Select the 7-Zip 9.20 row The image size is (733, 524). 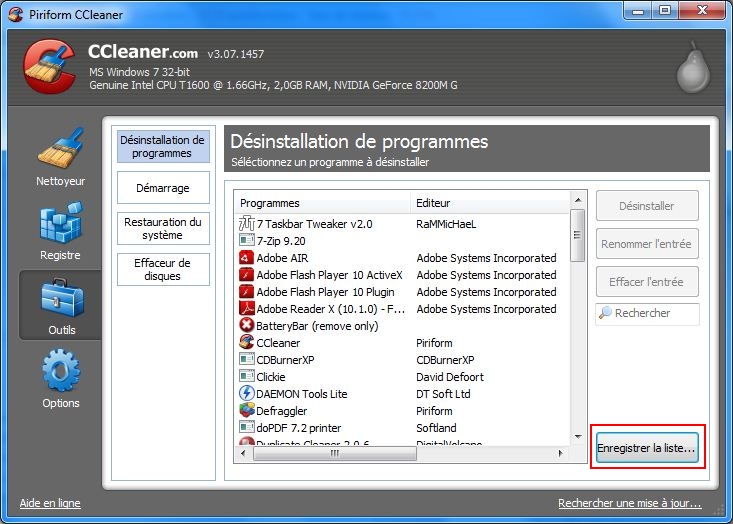[x=402, y=241]
